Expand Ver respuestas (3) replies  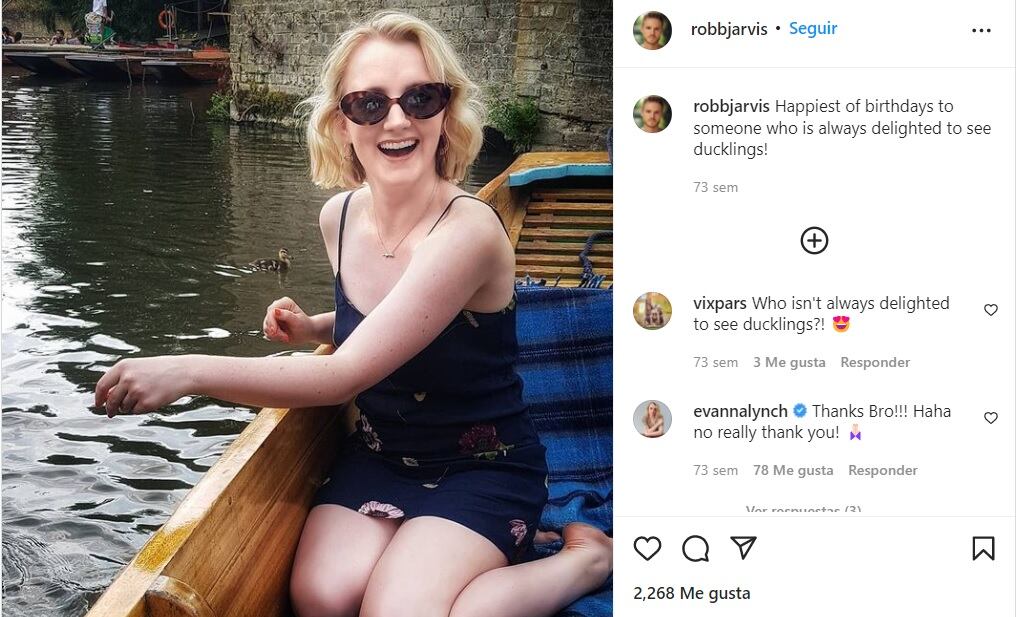(803, 510)
